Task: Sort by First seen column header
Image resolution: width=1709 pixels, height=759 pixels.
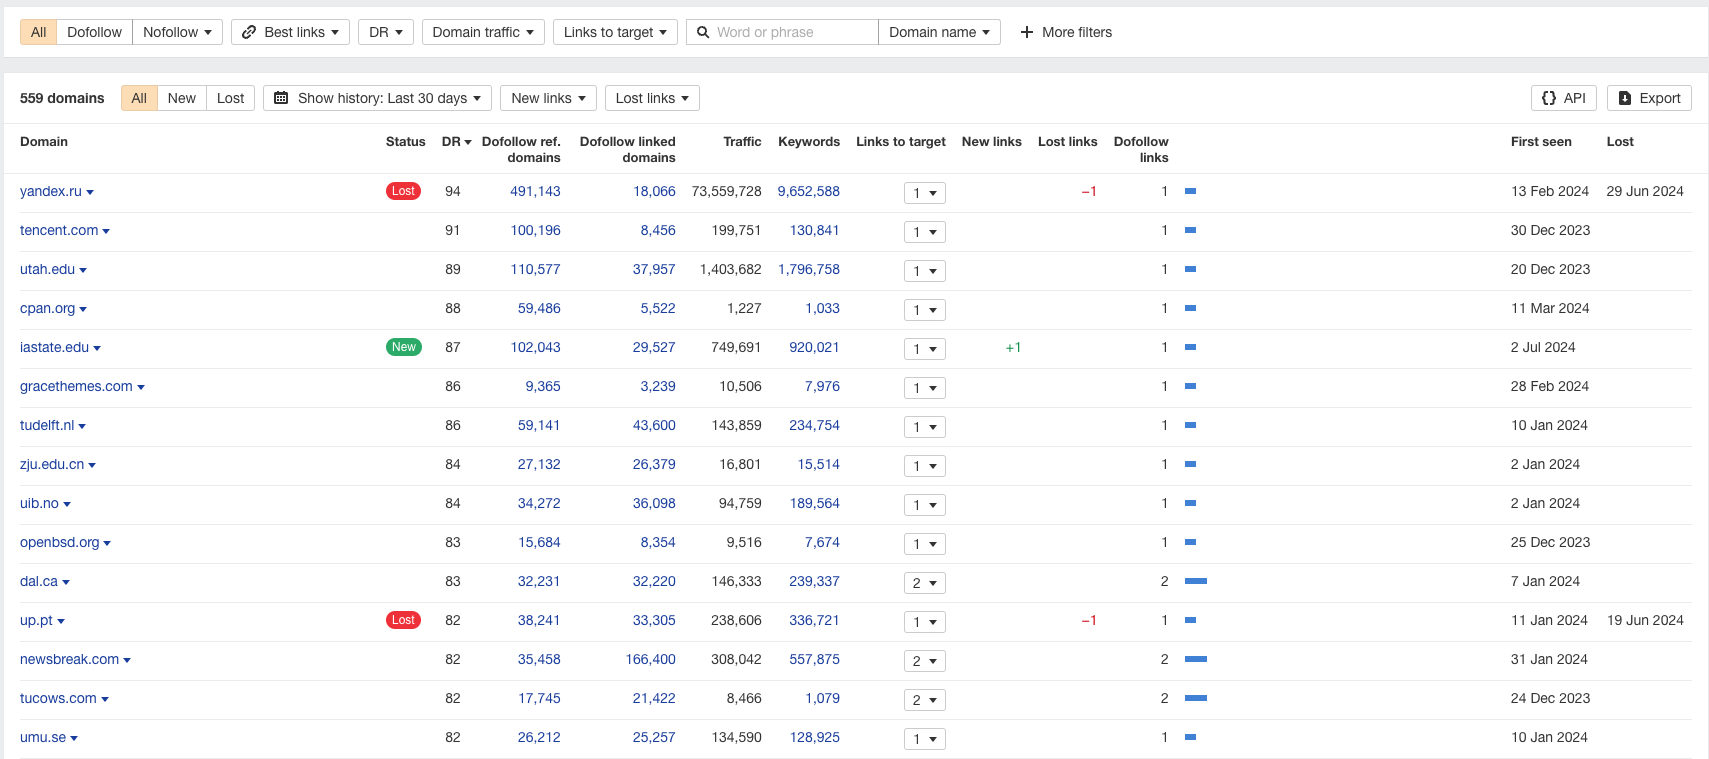Action: (1541, 142)
